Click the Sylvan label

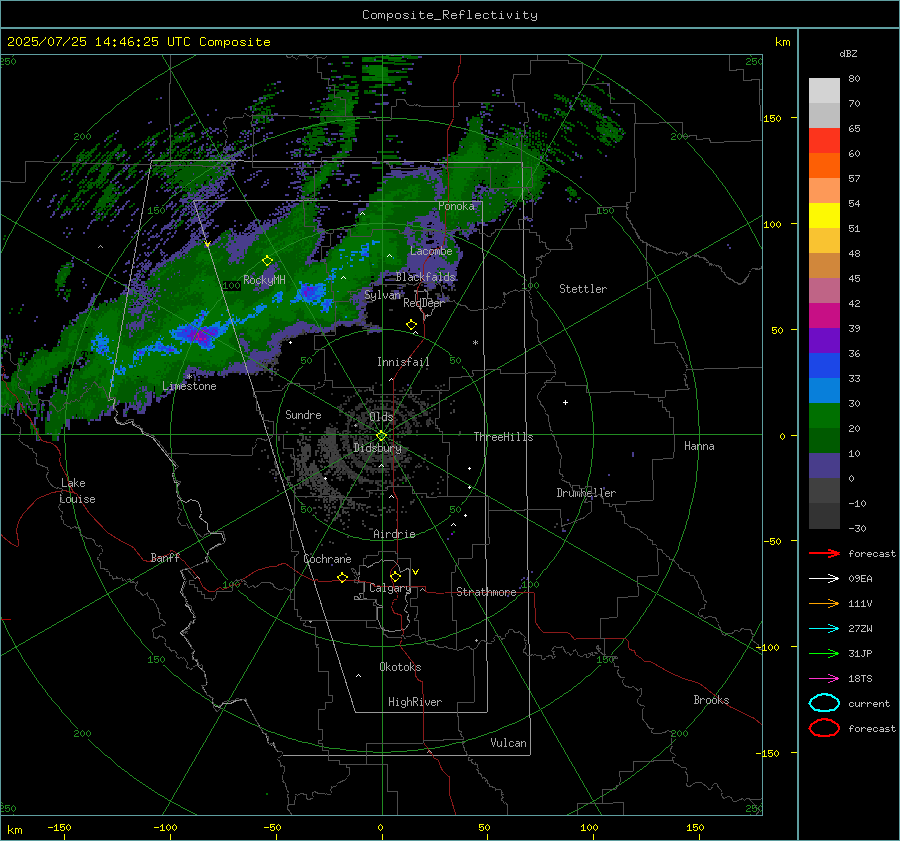point(382,295)
